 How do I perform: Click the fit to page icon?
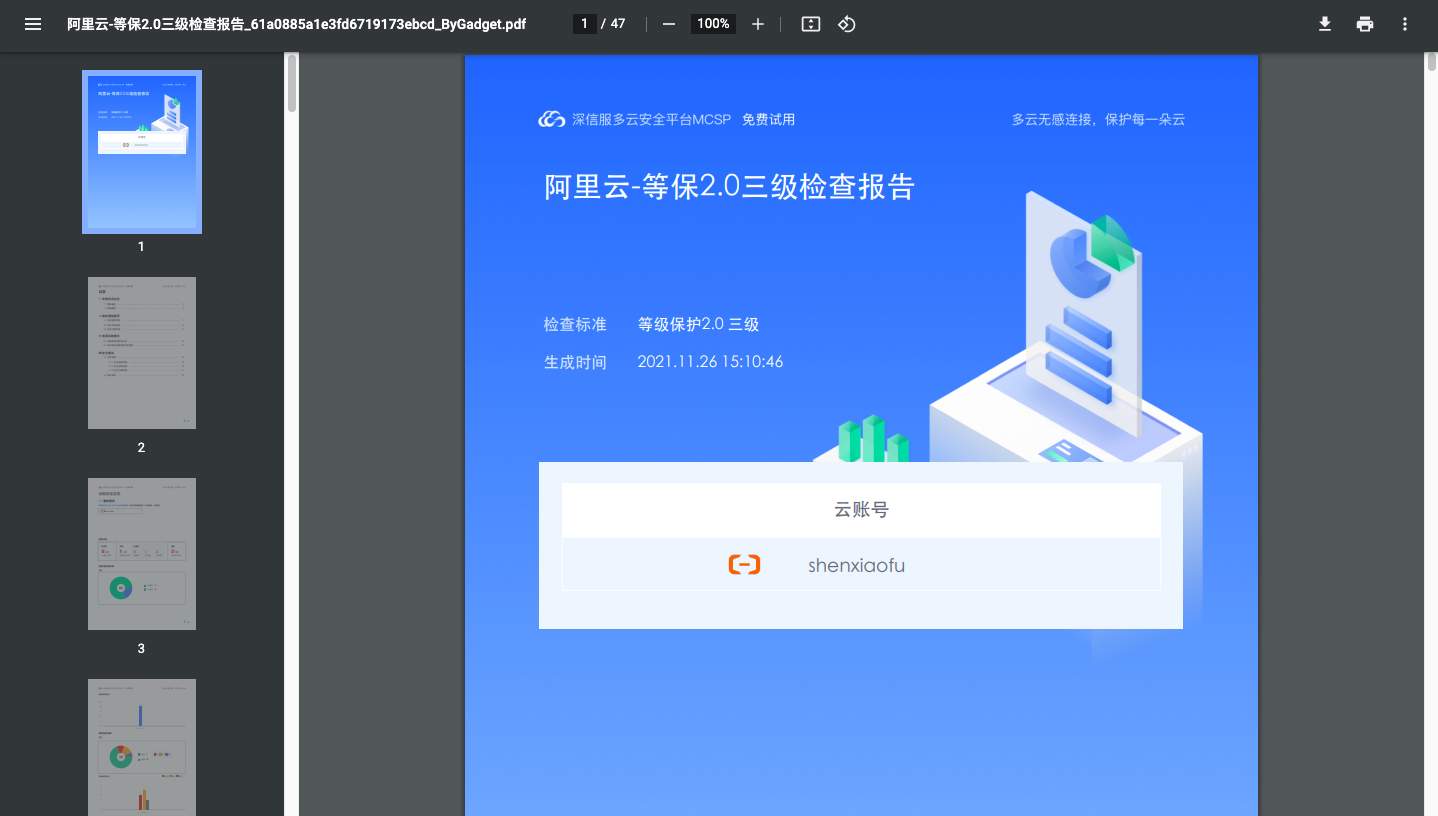[x=811, y=24]
